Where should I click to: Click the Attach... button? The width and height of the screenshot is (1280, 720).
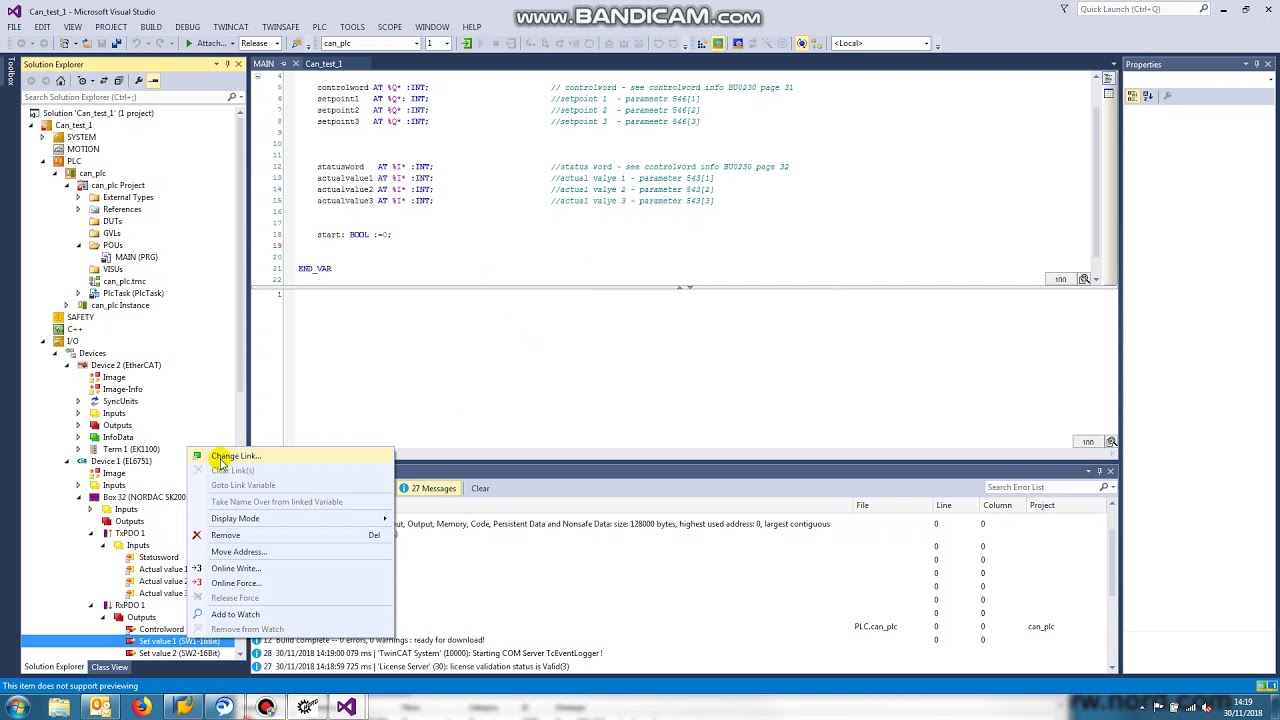point(212,44)
